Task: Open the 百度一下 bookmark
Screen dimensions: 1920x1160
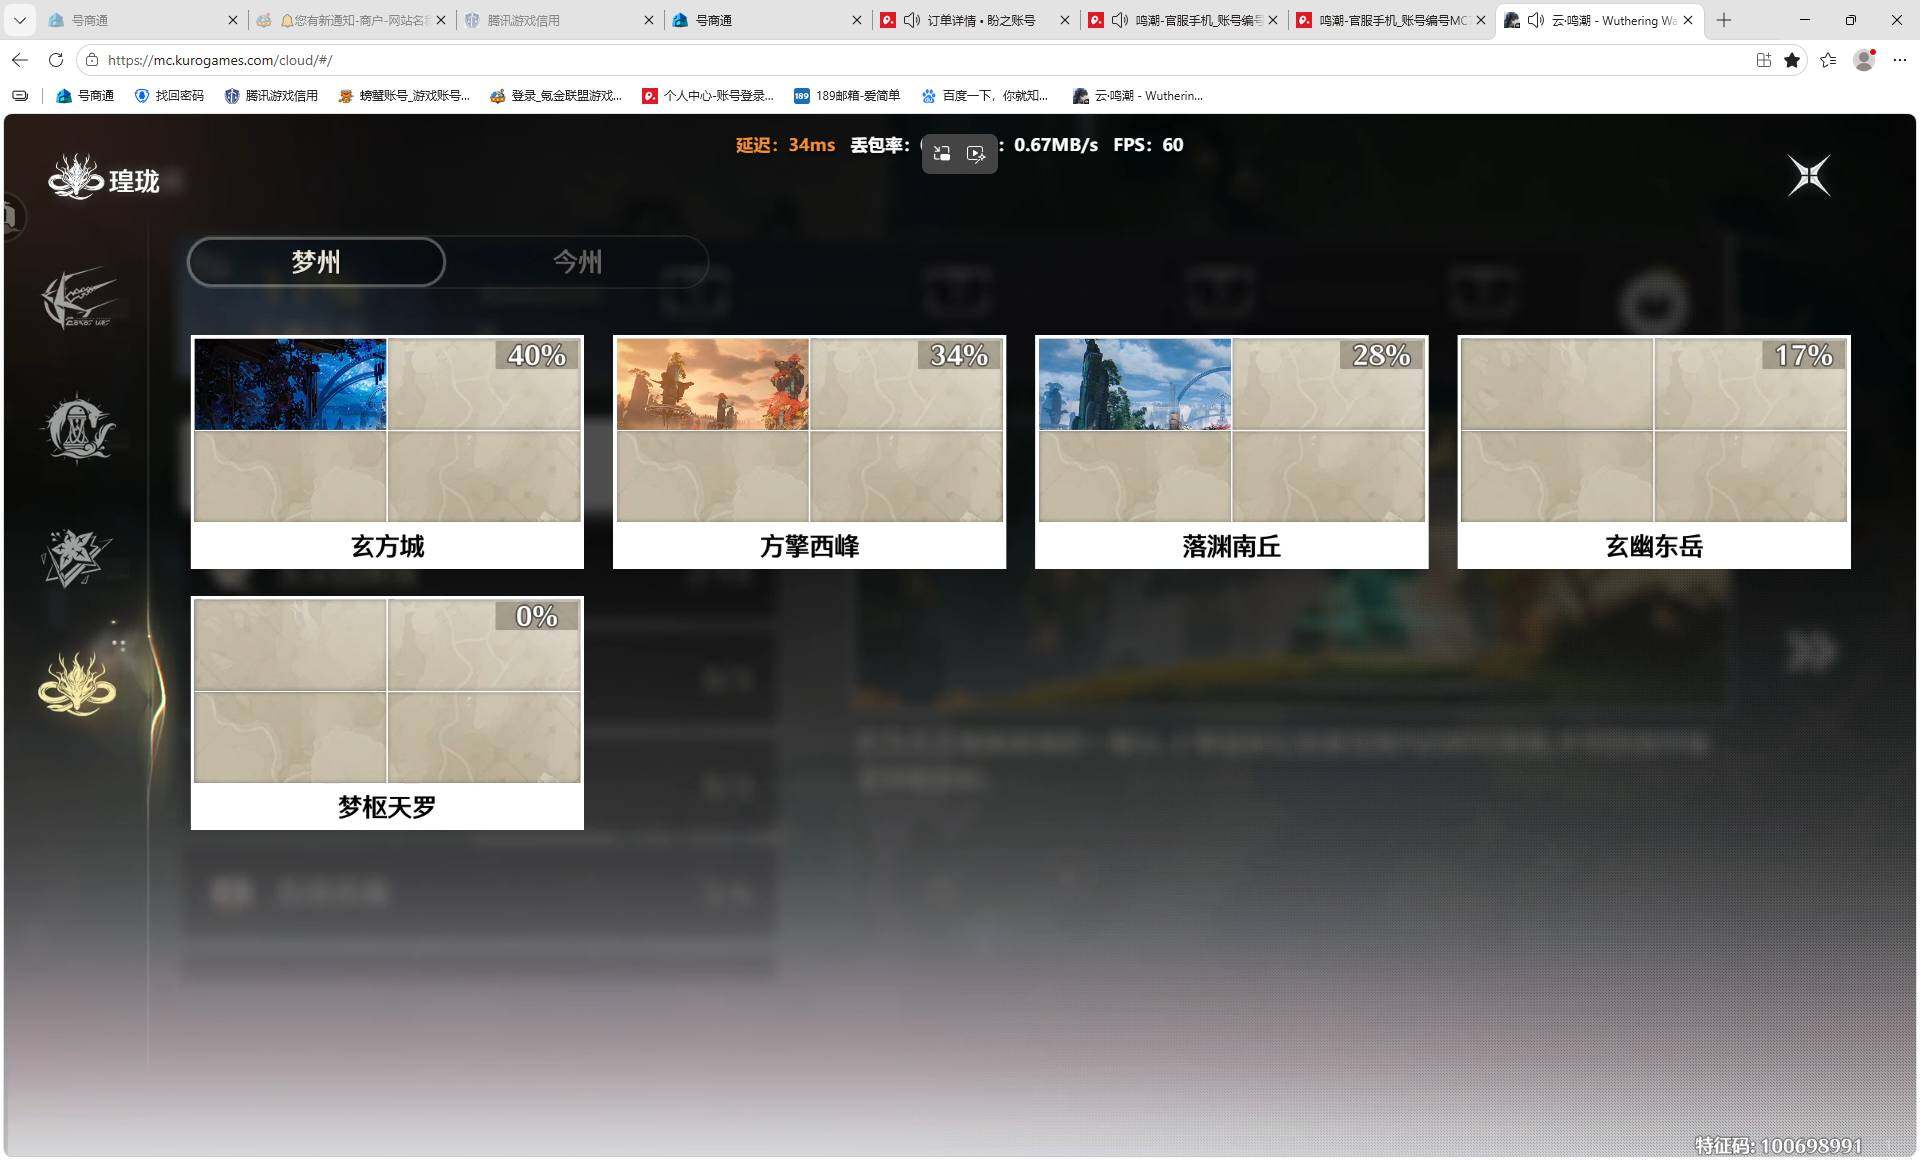Action: [985, 96]
